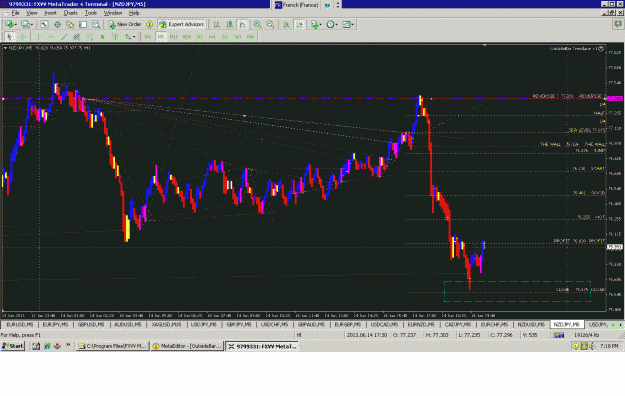
Task: Open the Insert menu
Action: click(50, 13)
